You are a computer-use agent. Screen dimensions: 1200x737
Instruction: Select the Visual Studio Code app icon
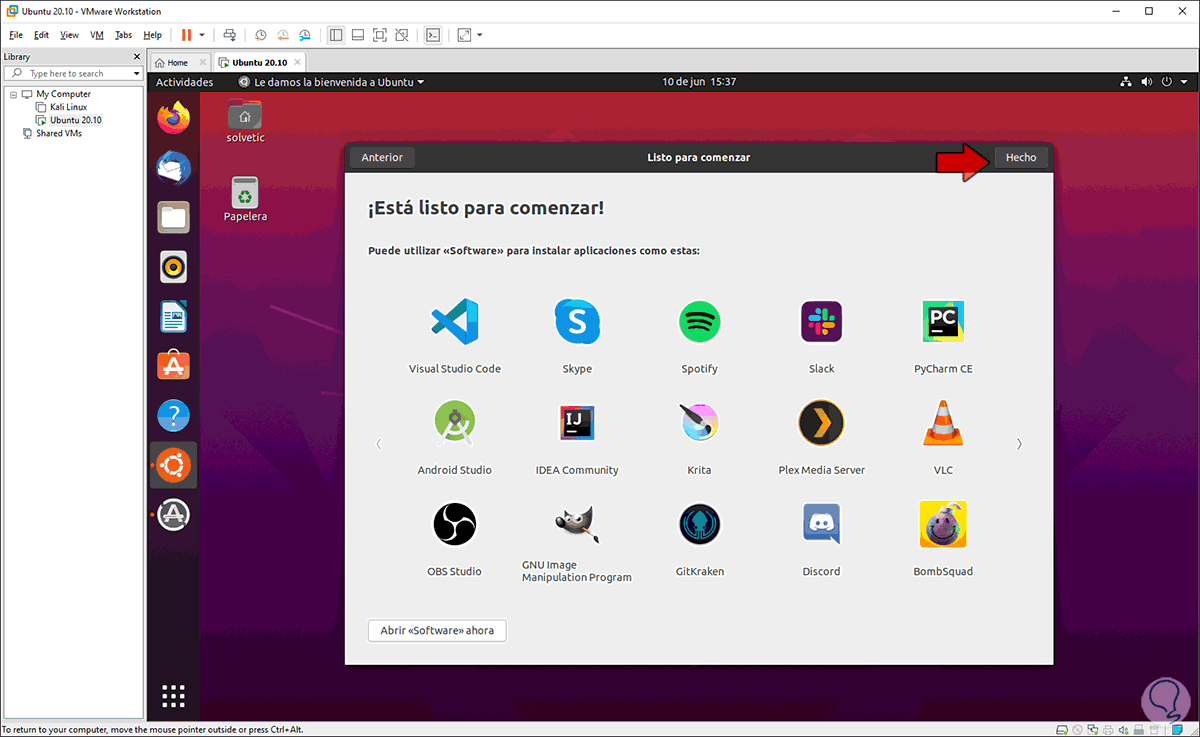click(455, 322)
